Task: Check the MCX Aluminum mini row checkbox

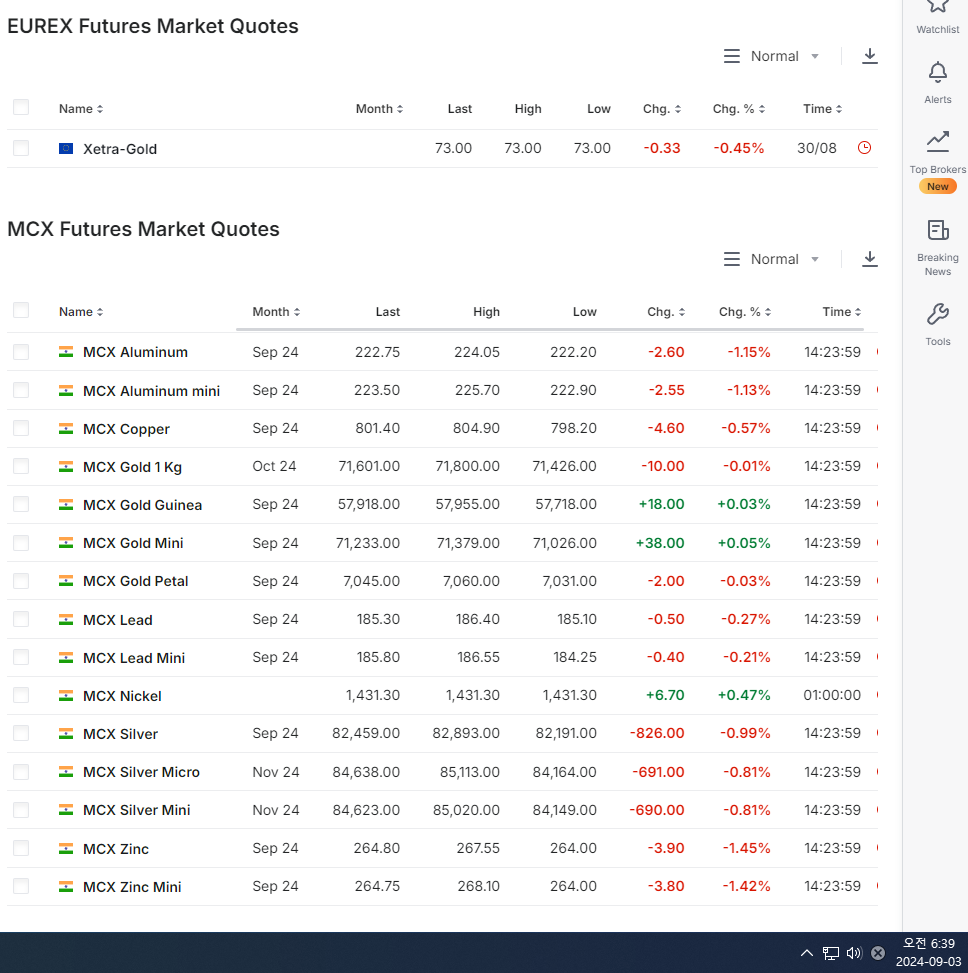Action: 21,390
